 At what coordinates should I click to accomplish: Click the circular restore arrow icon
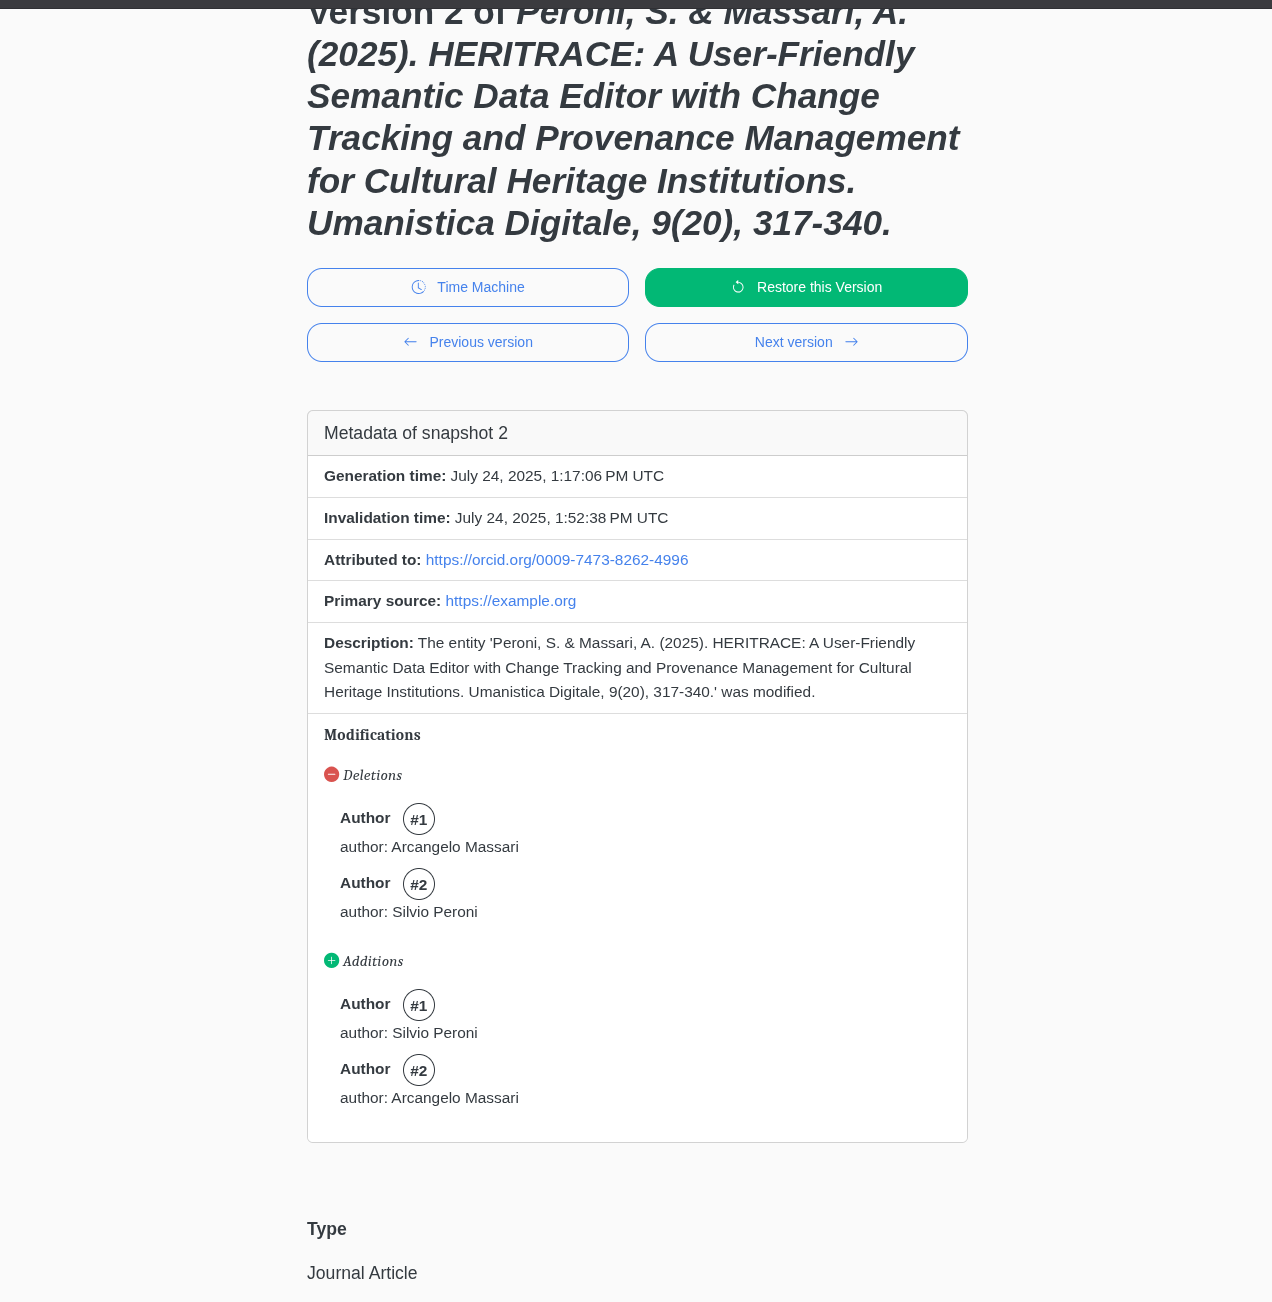[738, 287]
